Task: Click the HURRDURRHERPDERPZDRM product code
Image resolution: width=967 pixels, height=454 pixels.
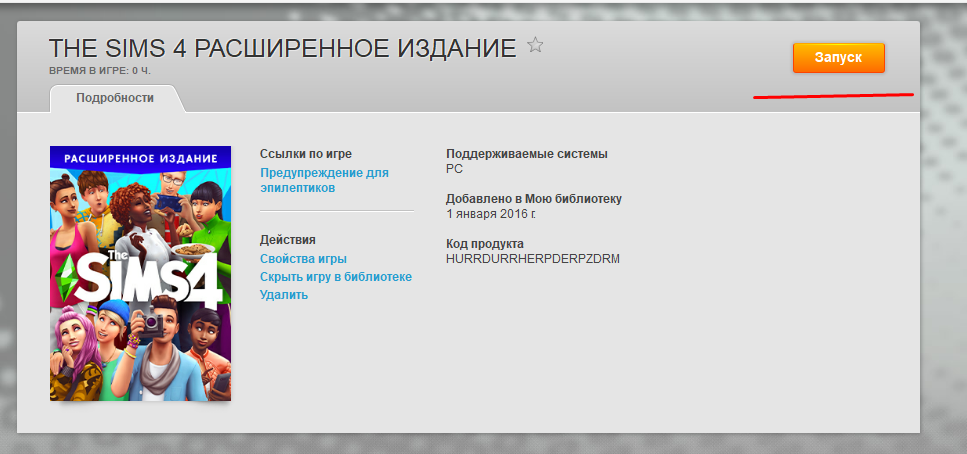Action: [533, 259]
